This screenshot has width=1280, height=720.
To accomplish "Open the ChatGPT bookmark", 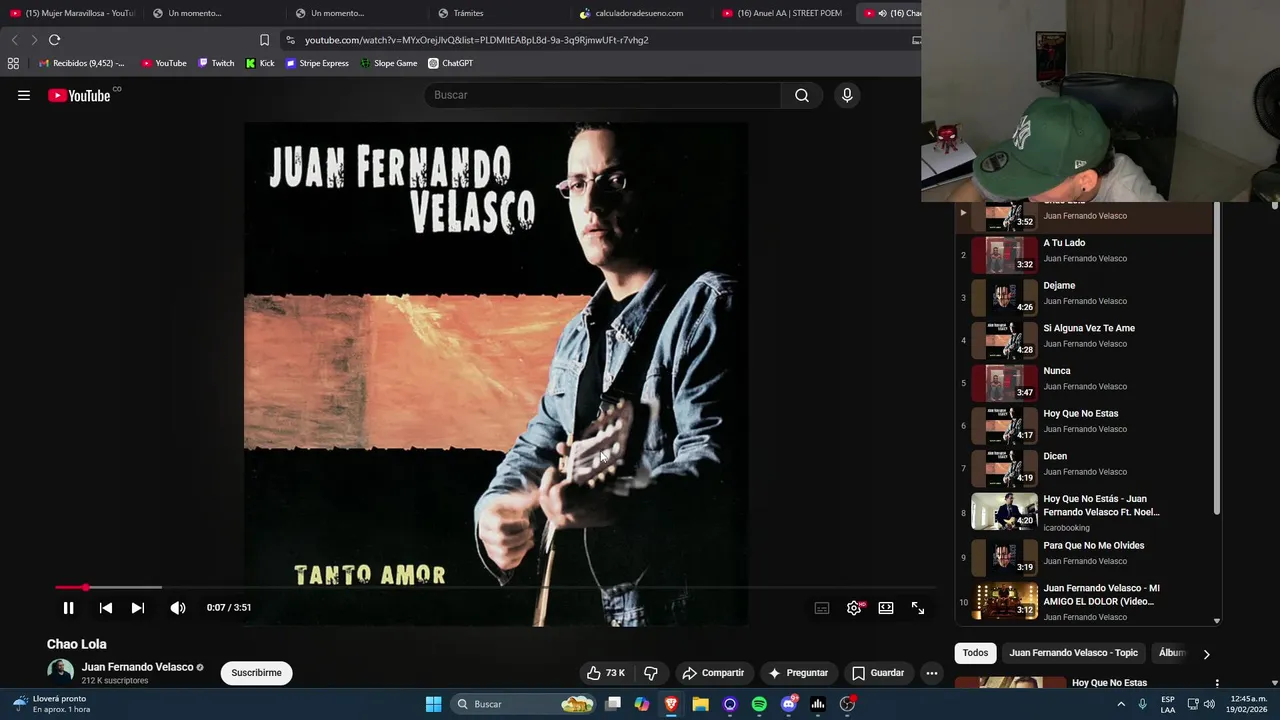I will pos(450,63).
